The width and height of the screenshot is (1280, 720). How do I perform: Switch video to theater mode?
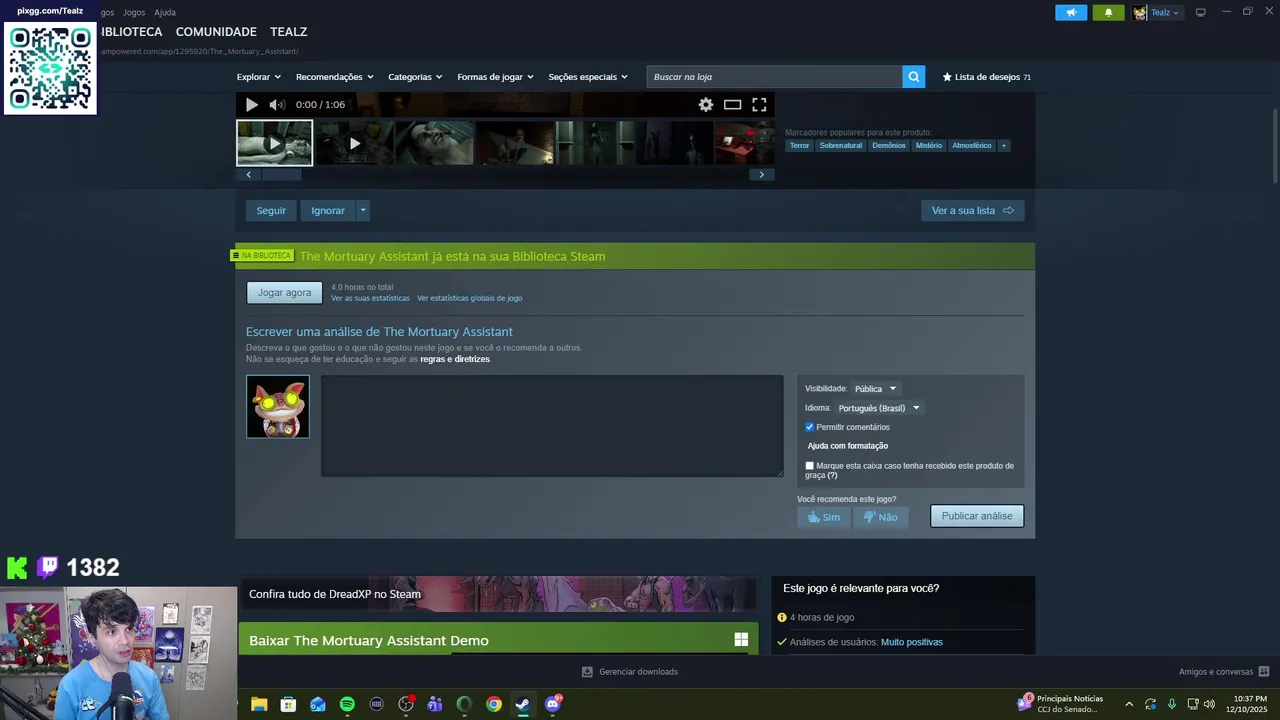tap(732, 104)
